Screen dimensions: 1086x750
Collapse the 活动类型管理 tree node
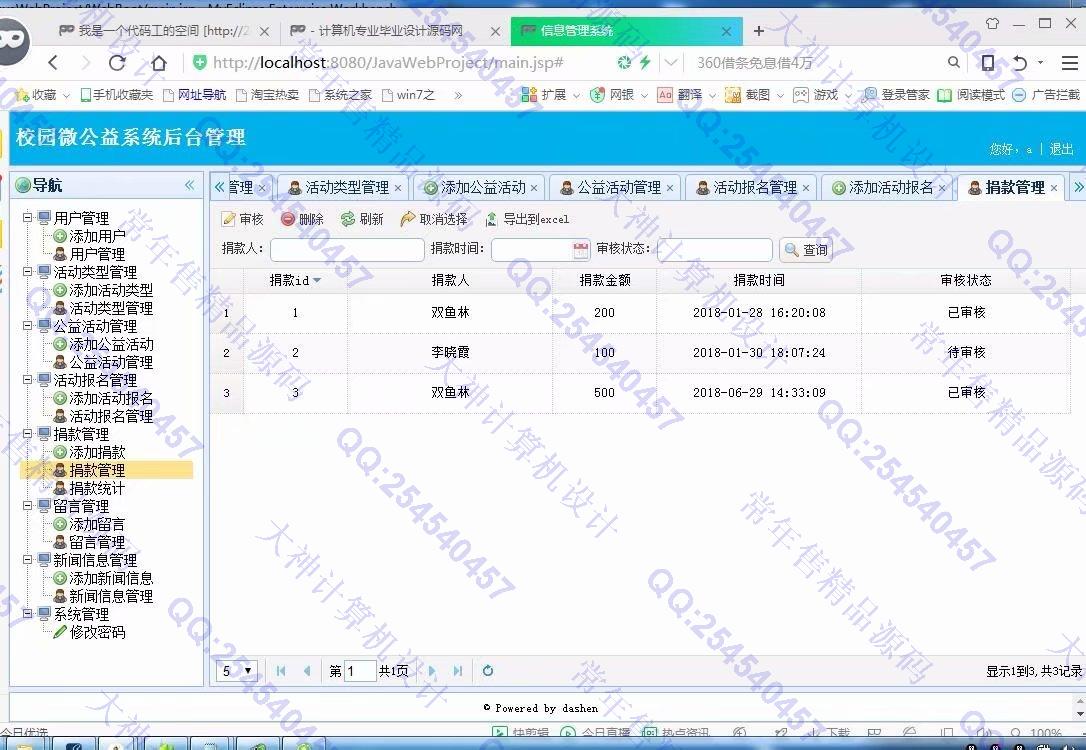pyautogui.click(x=27, y=271)
